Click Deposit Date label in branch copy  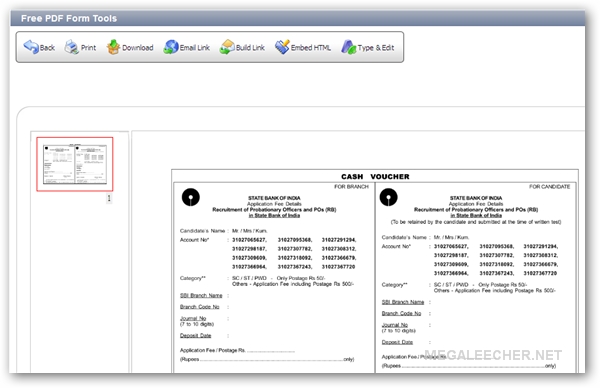coord(195,336)
